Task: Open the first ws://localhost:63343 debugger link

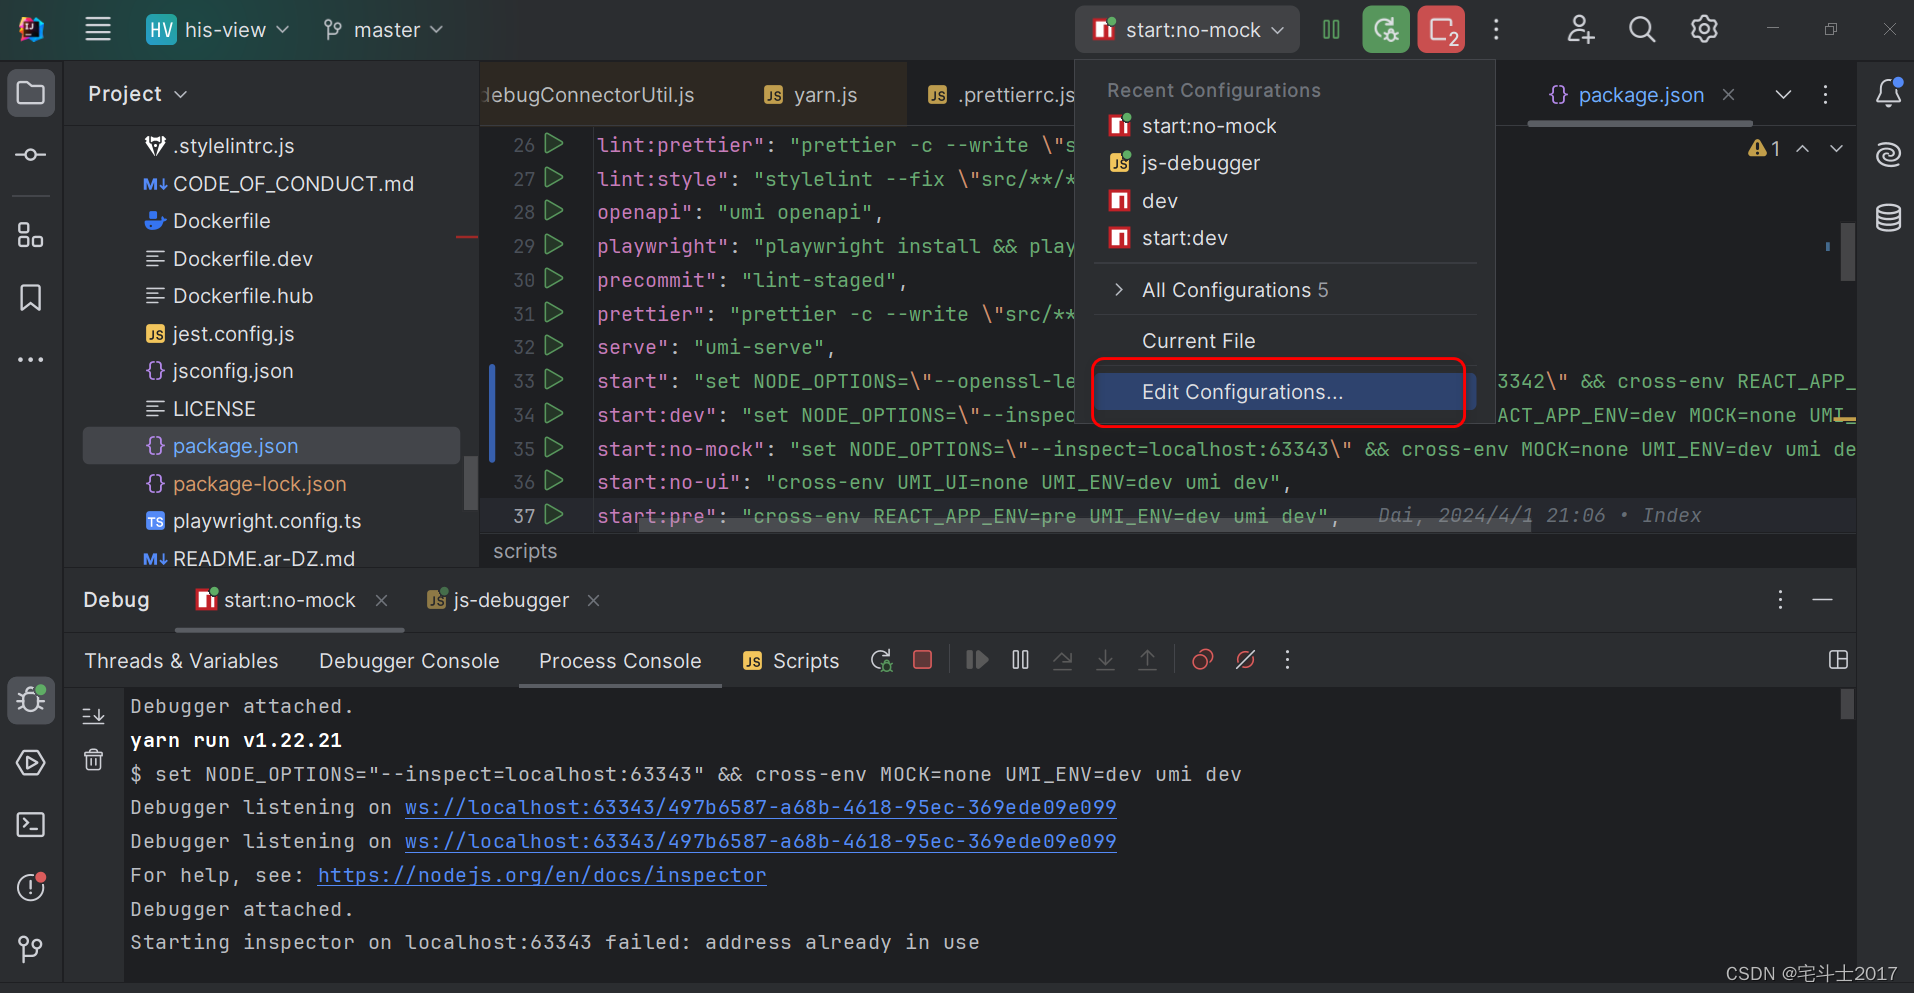Action: 760,807
